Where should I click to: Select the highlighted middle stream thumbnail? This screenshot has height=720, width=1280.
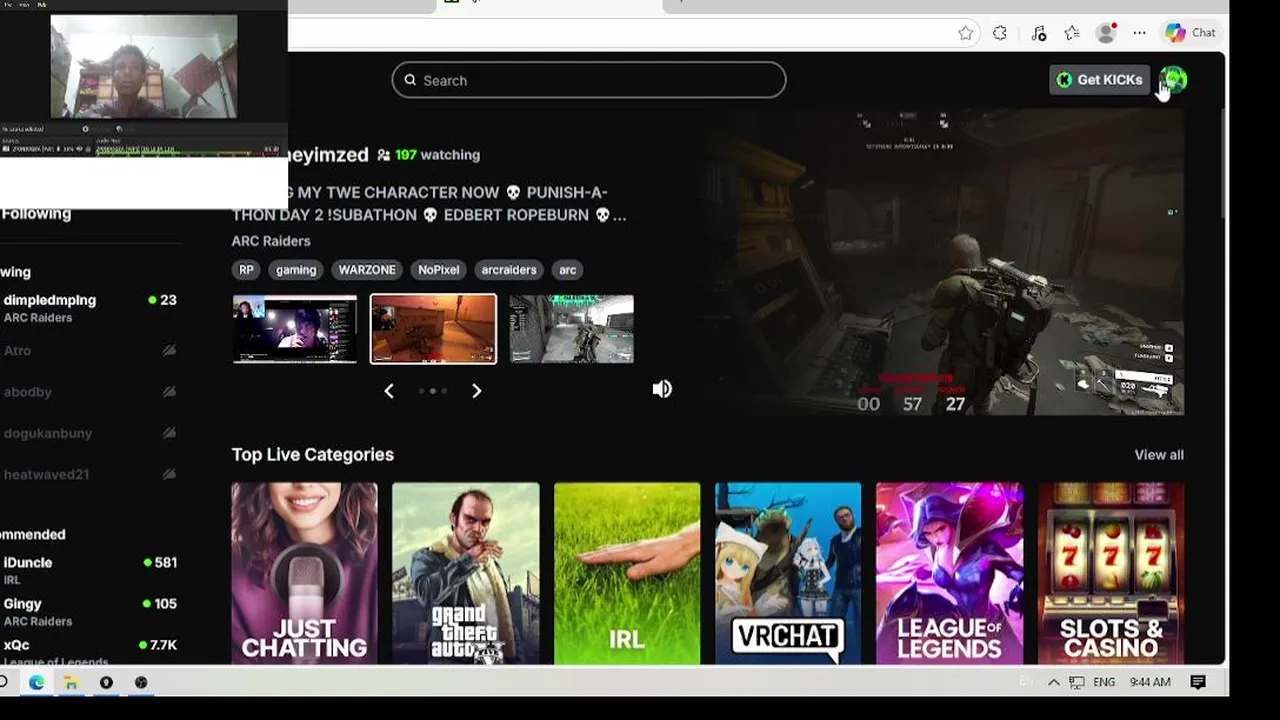tap(433, 329)
